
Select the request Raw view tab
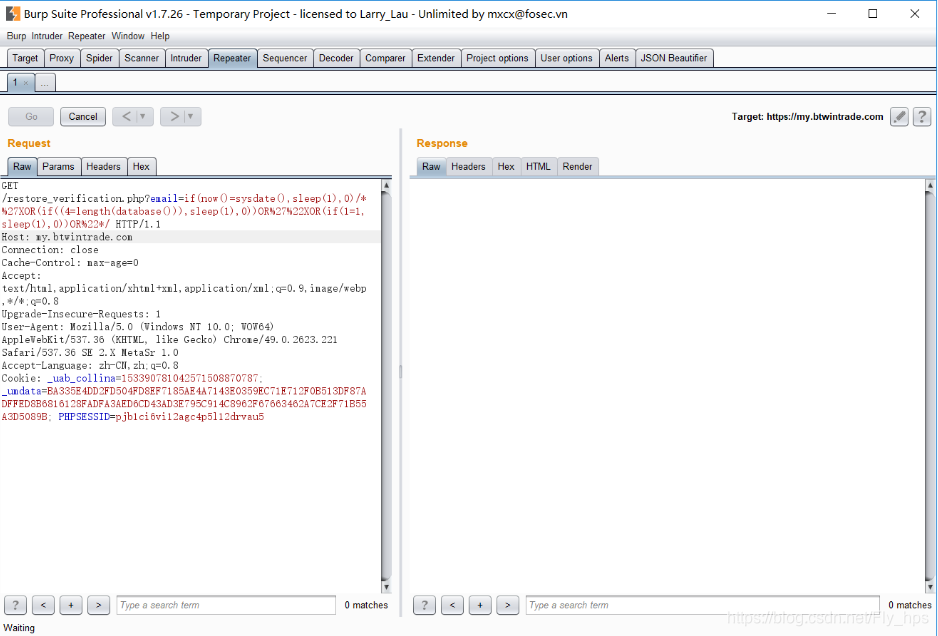tap(22, 166)
